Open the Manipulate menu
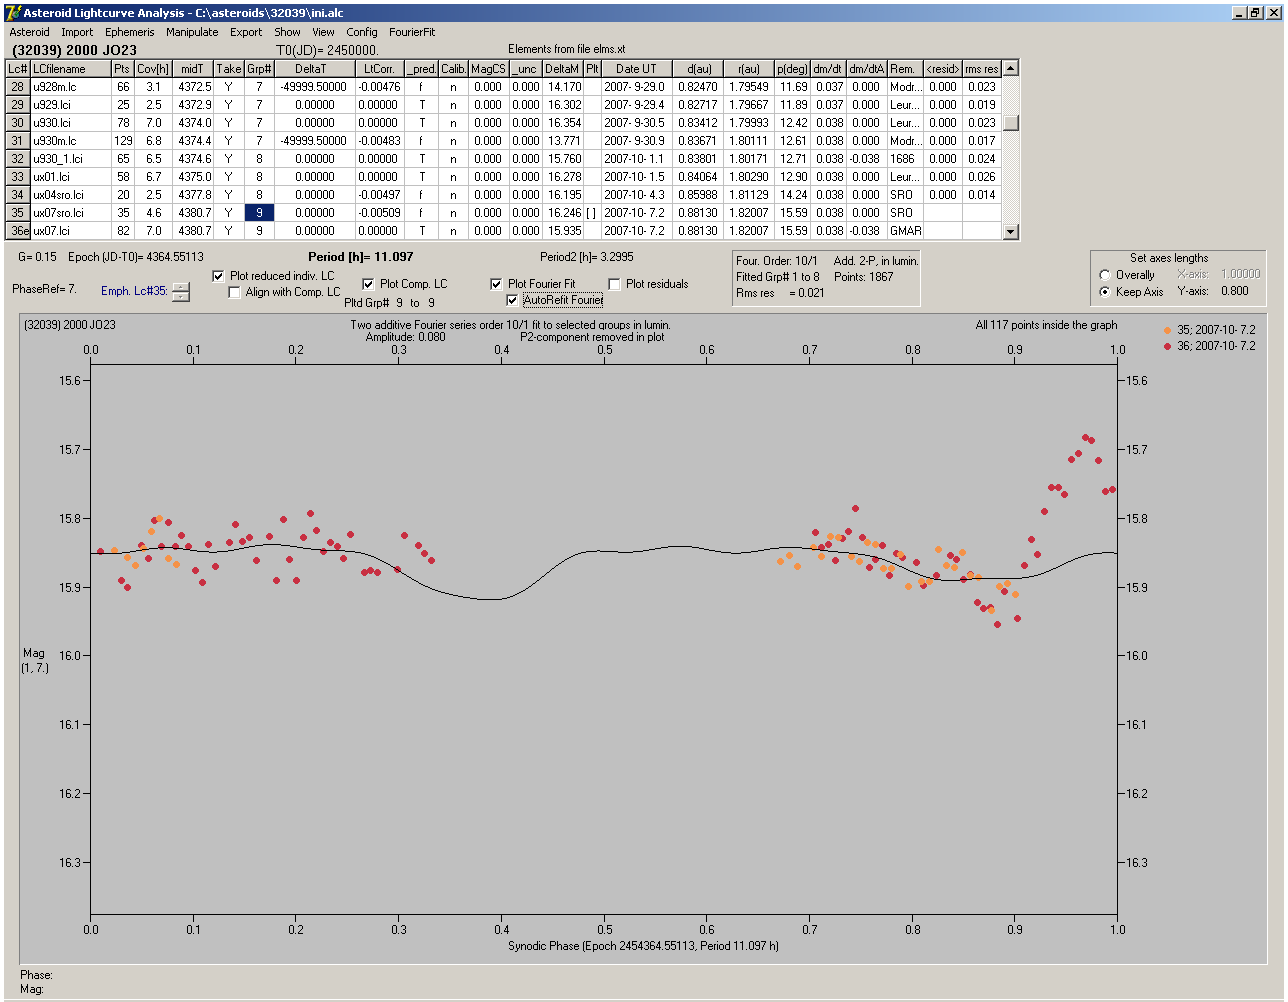 click(192, 32)
